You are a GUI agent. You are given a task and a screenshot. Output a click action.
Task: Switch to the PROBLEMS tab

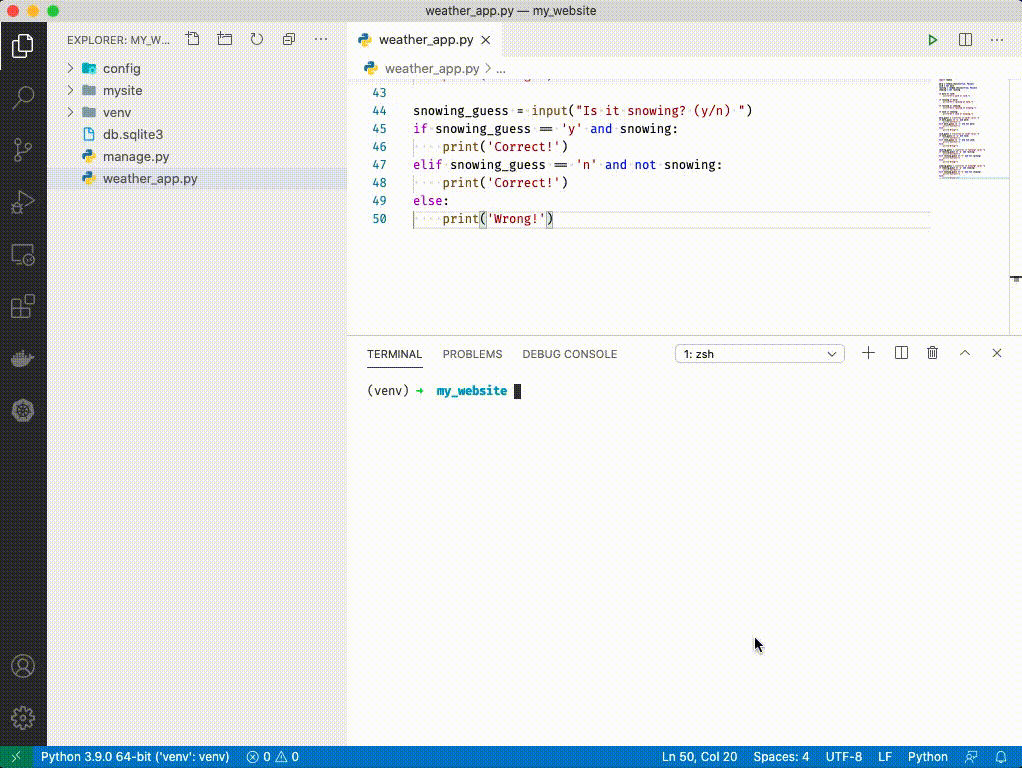pyautogui.click(x=472, y=354)
